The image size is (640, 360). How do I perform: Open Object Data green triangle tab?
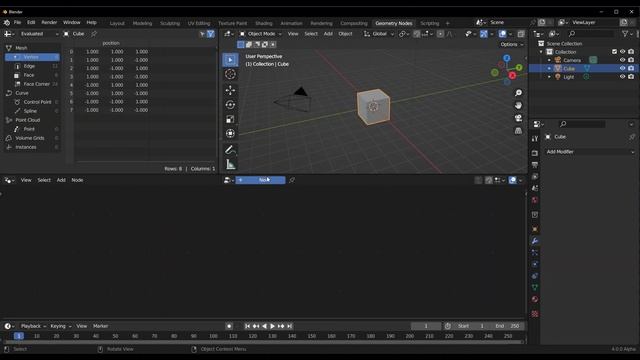pyautogui.click(x=535, y=287)
